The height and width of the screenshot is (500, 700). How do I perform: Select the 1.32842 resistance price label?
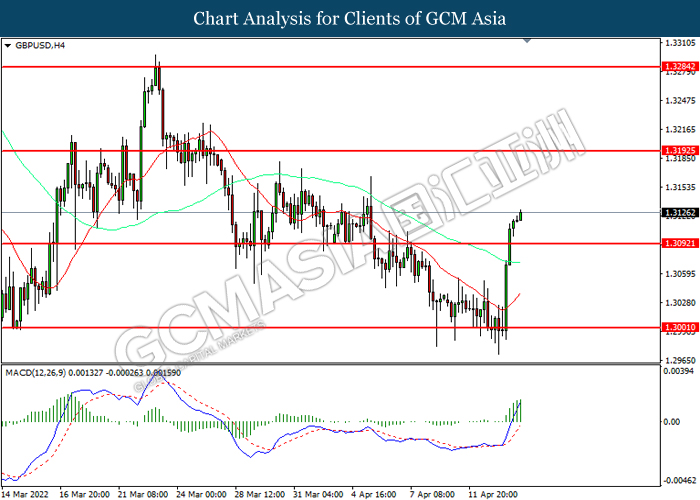tap(679, 67)
